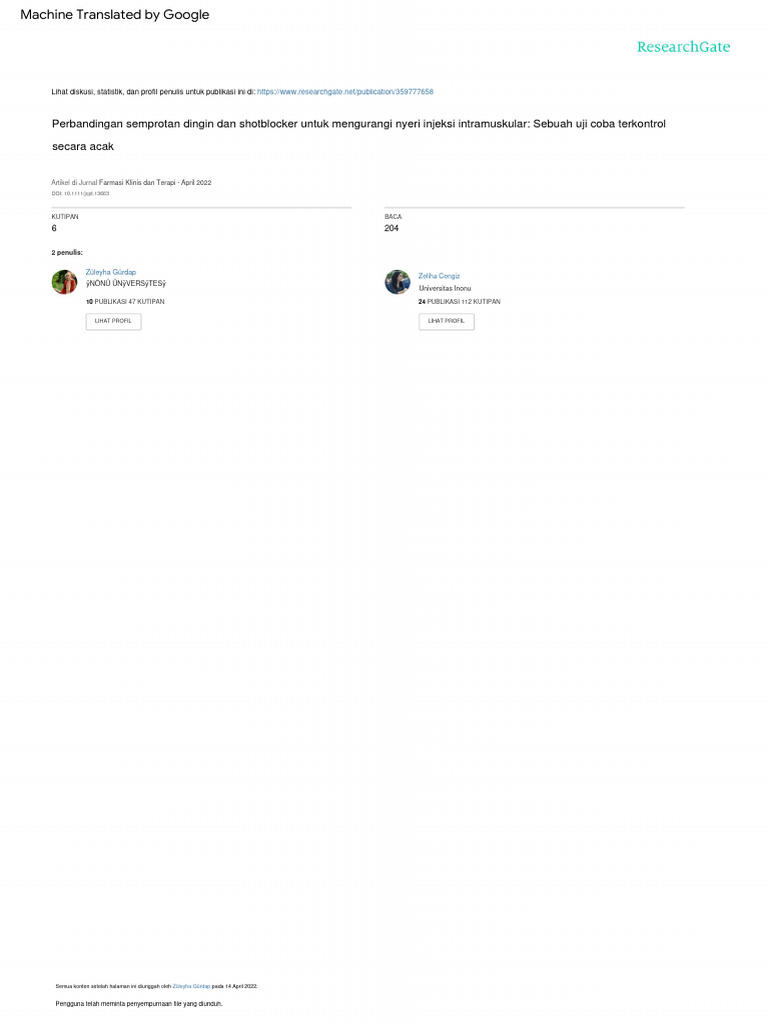Image resolution: width=768 pixels, height=1024 pixels.
Task: Click the Machine Translated by Google header
Action: pyautogui.click(x=115, y=14)
